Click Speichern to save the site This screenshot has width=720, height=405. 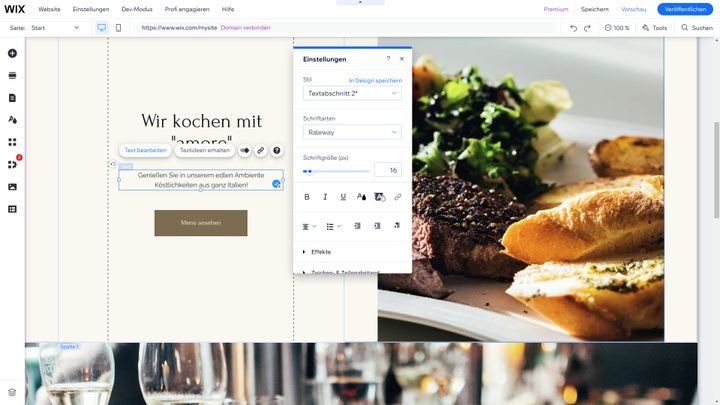click(595, 9)
